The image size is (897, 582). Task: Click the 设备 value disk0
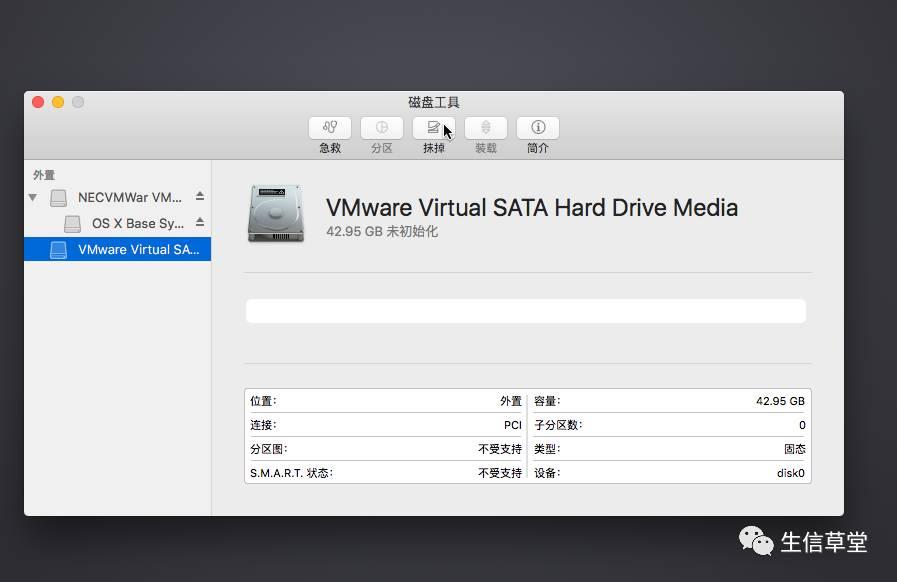tap(791, 473)
